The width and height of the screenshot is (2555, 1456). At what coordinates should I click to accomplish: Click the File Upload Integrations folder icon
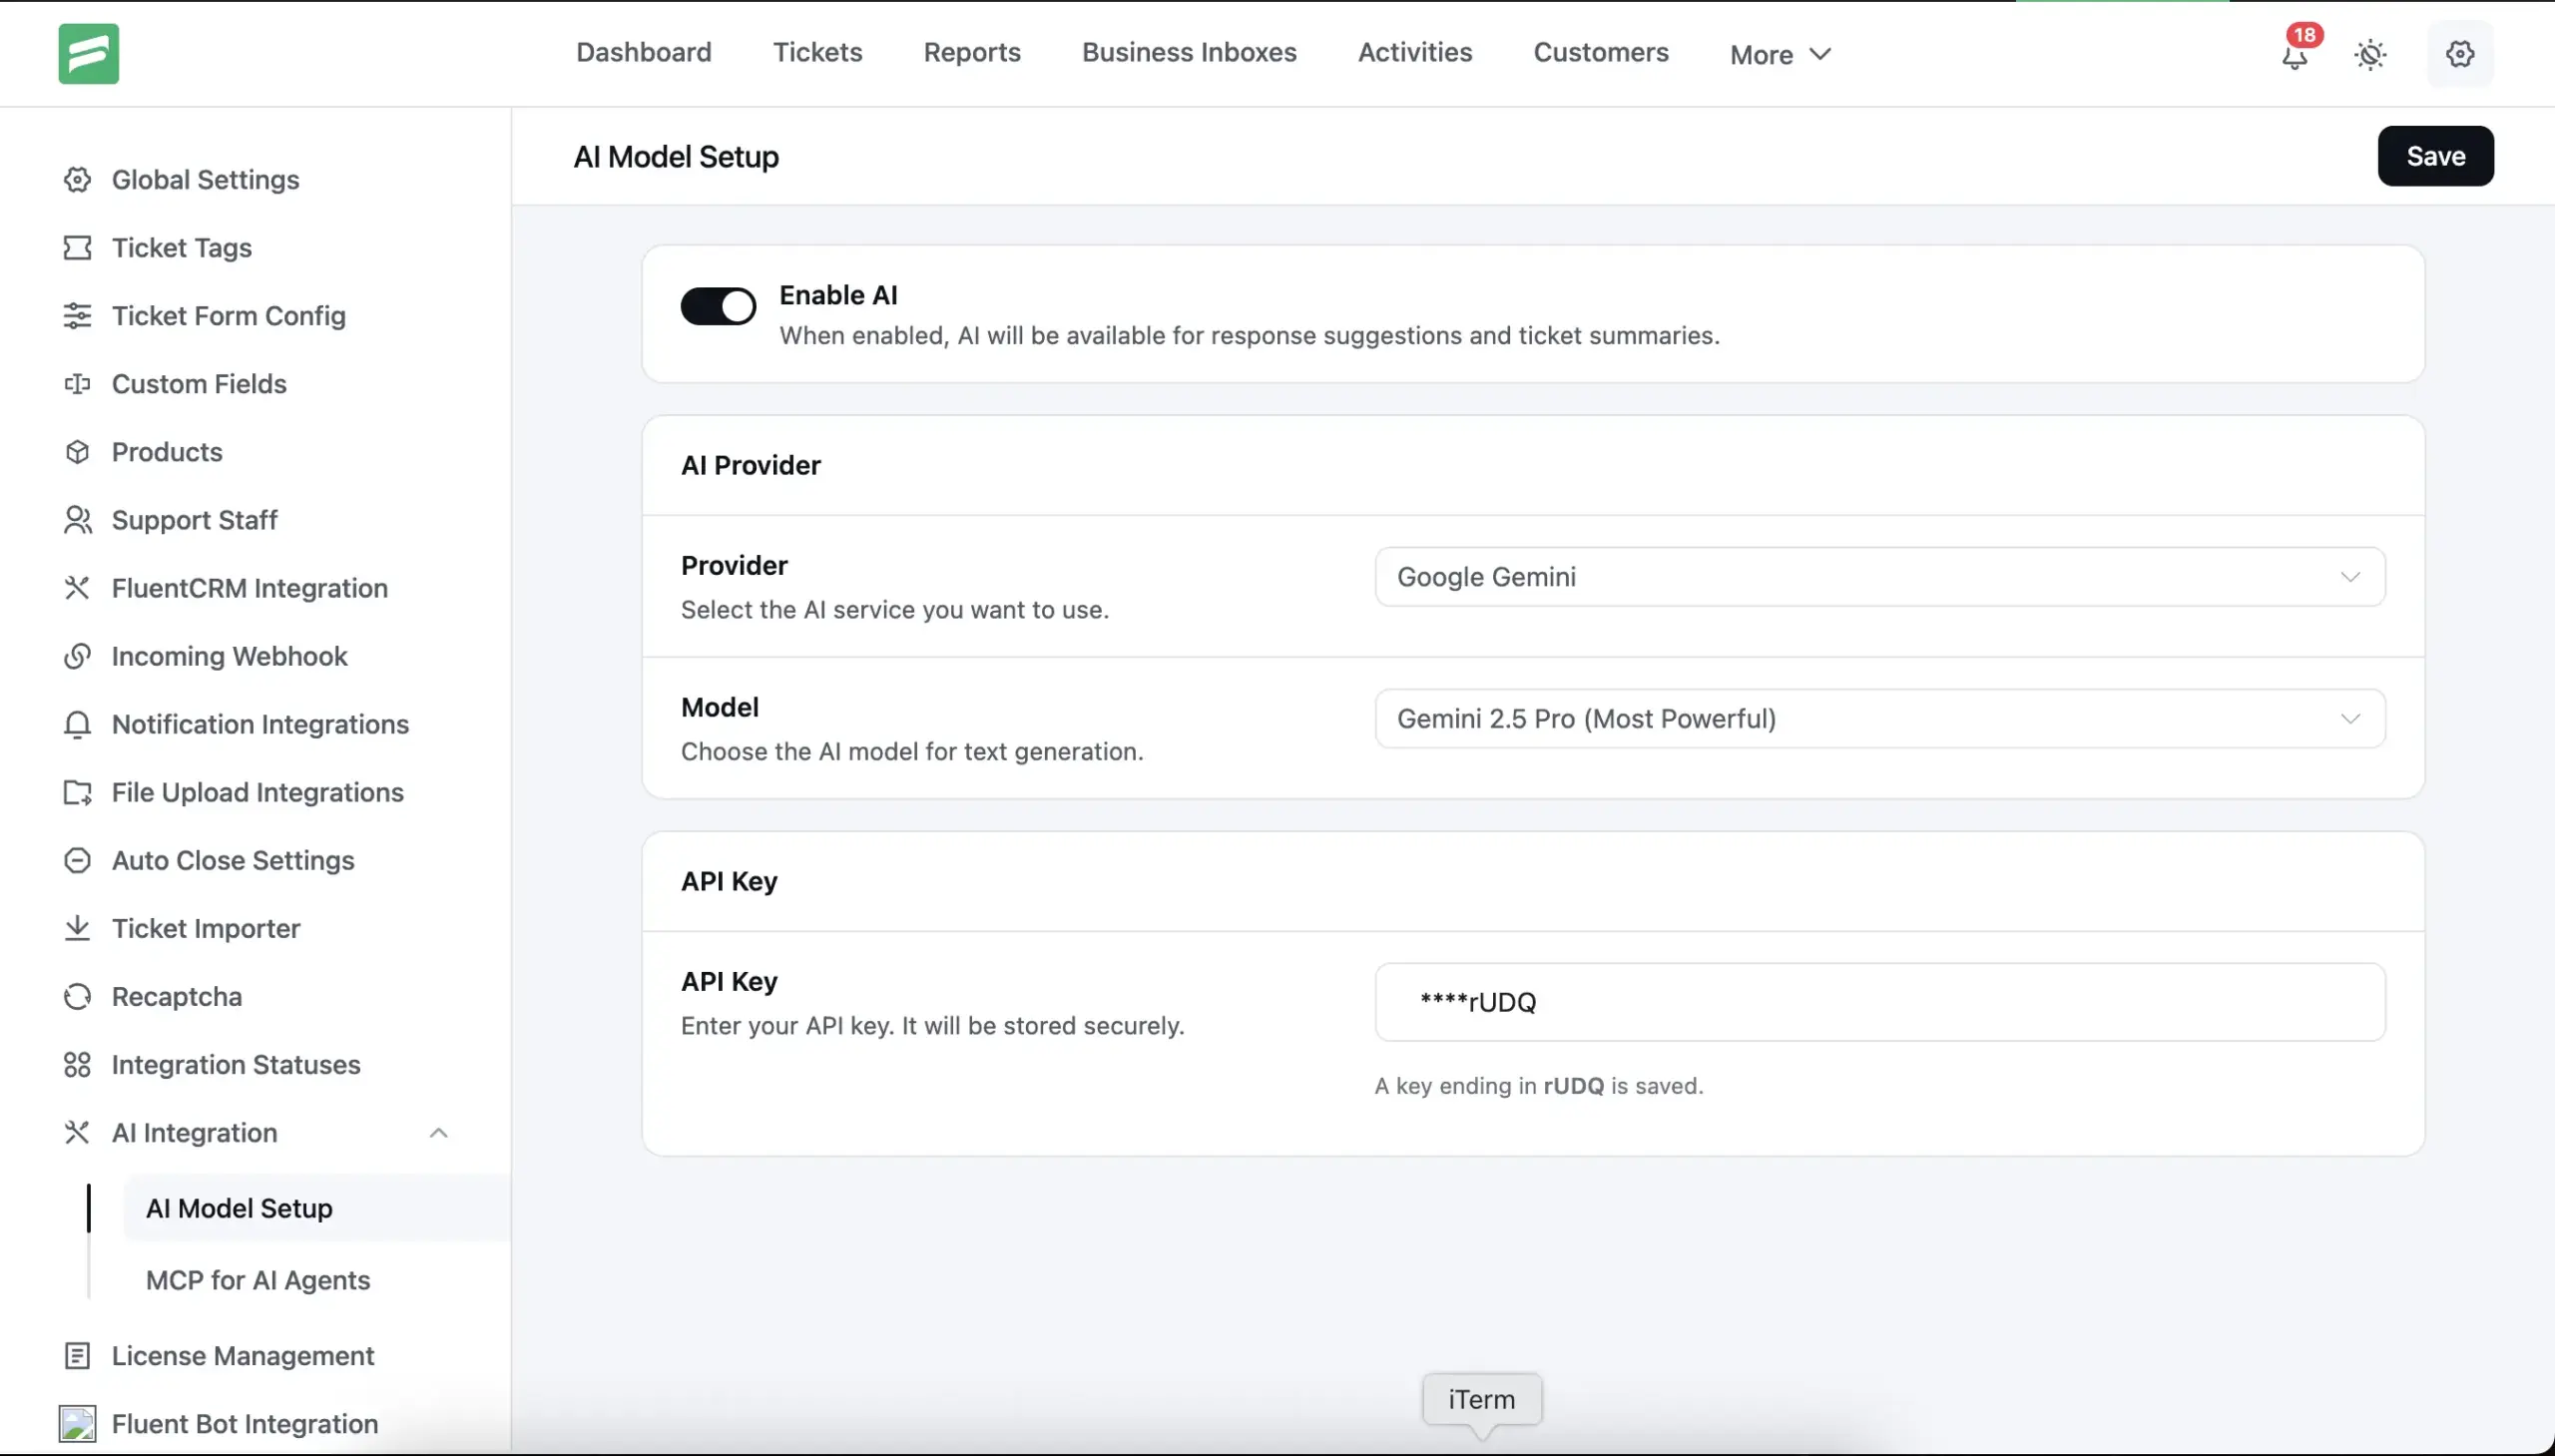(x=77, y=792)
